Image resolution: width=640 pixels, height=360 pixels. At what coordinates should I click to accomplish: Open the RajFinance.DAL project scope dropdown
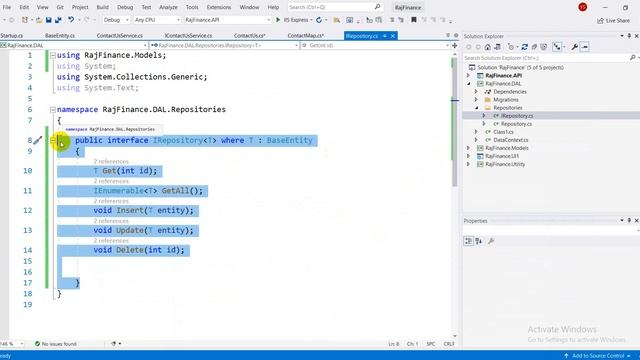click(74, 45)
